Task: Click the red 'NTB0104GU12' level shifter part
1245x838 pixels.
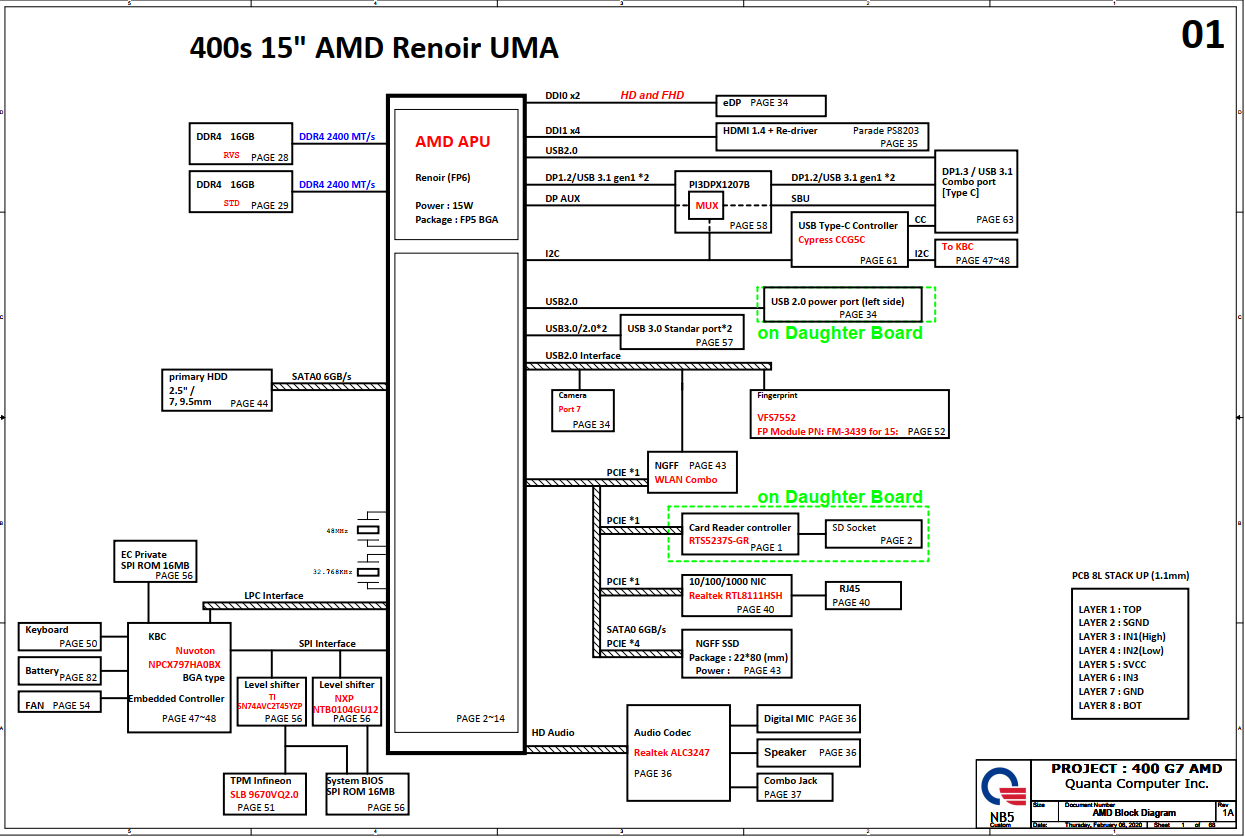Action: pos(345,709)
